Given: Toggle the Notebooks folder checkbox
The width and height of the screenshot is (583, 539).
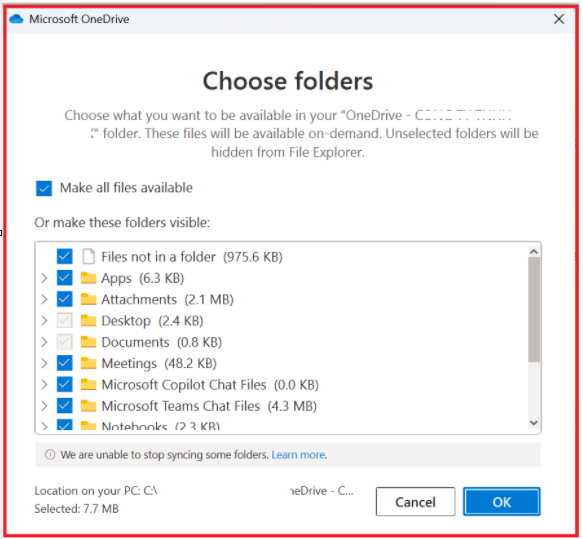Looking at the screenshot, I should (65, 425).
